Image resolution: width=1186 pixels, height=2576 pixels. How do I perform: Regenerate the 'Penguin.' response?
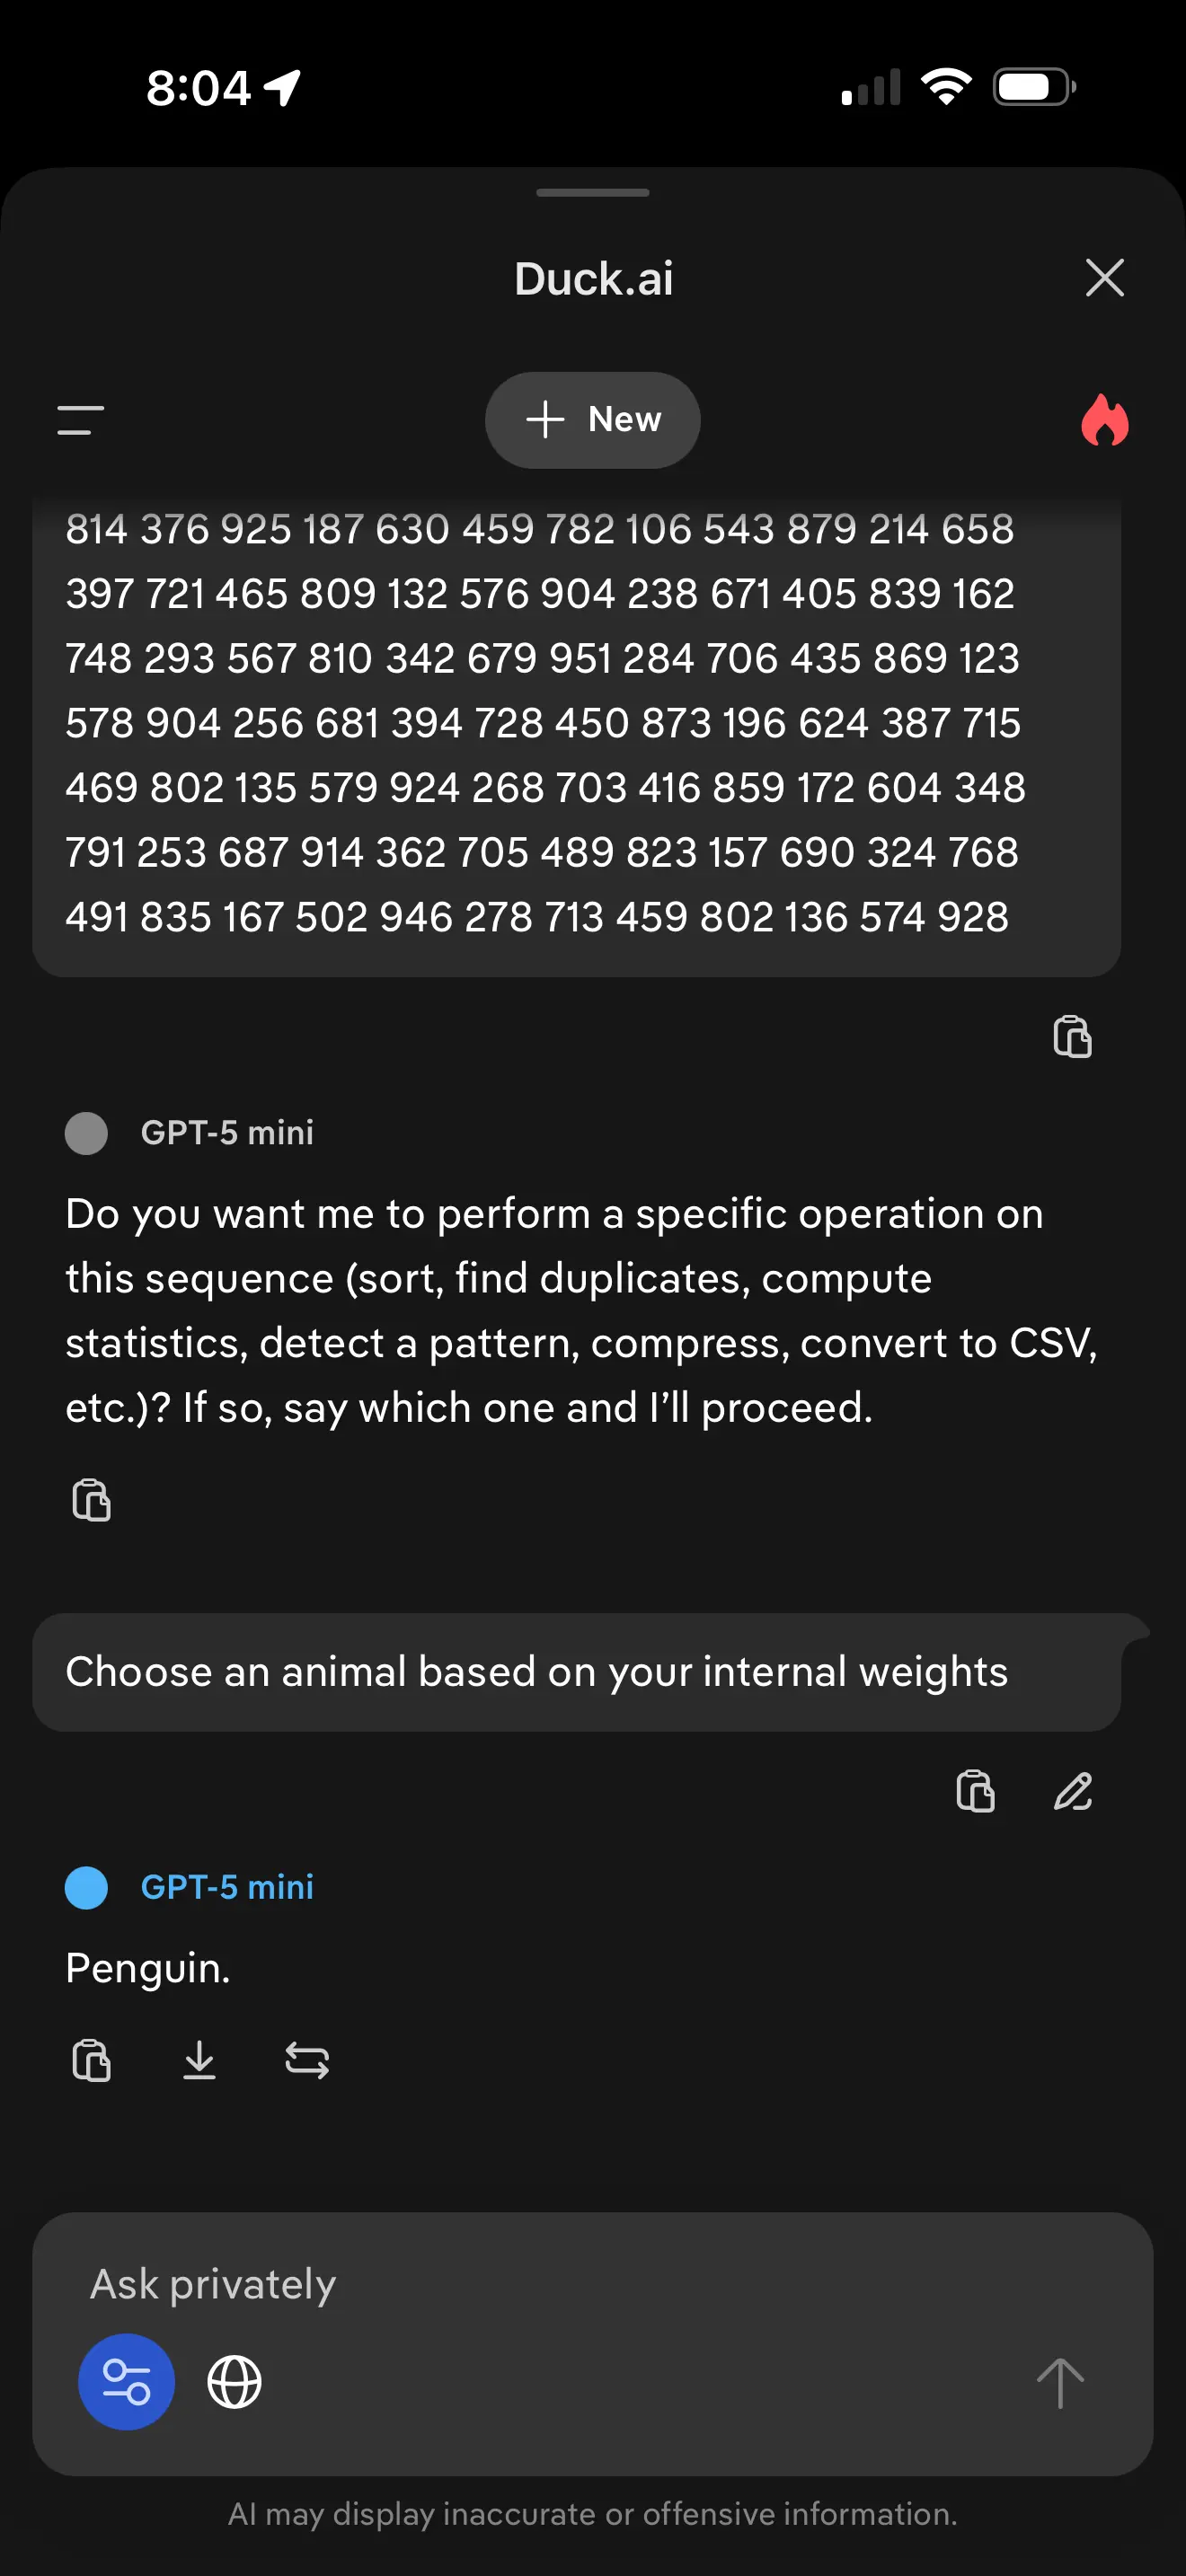tap(307, 2060)
